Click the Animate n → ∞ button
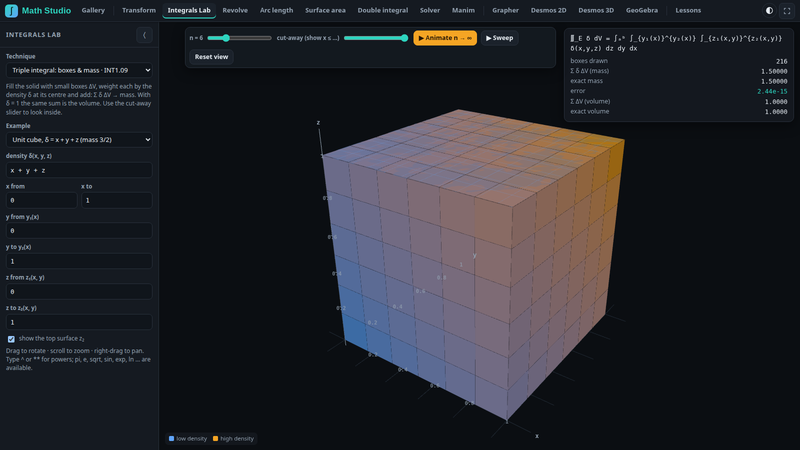800x450 pixels. [445, 38]
